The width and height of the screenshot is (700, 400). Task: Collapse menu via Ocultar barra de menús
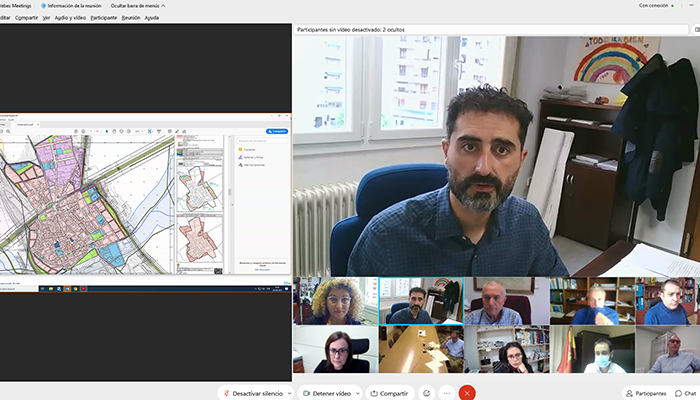tap(140, 6)
